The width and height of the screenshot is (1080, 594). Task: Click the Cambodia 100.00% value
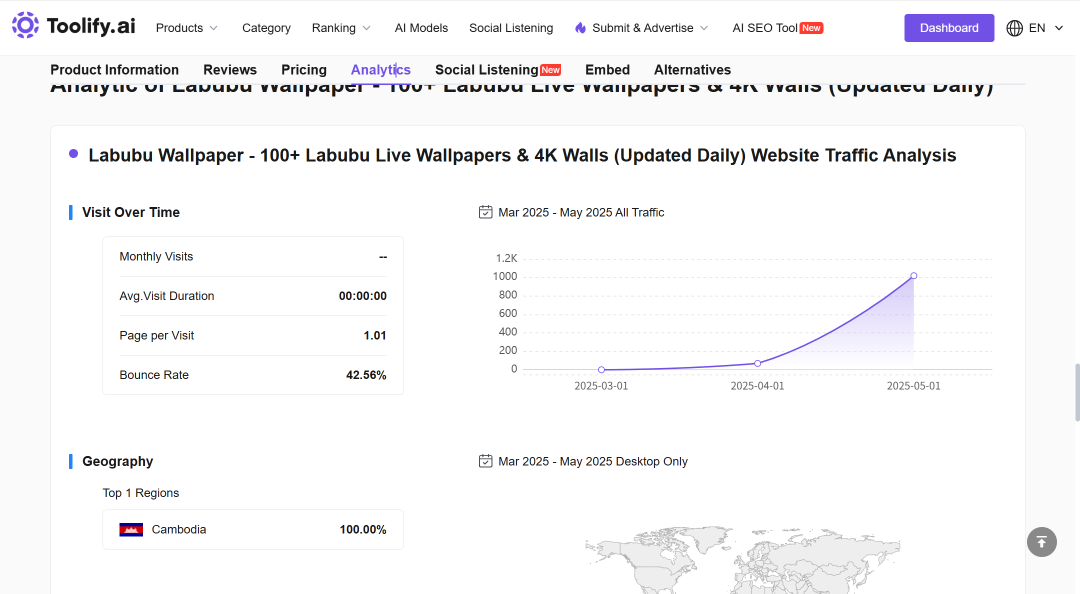point(363,529)
